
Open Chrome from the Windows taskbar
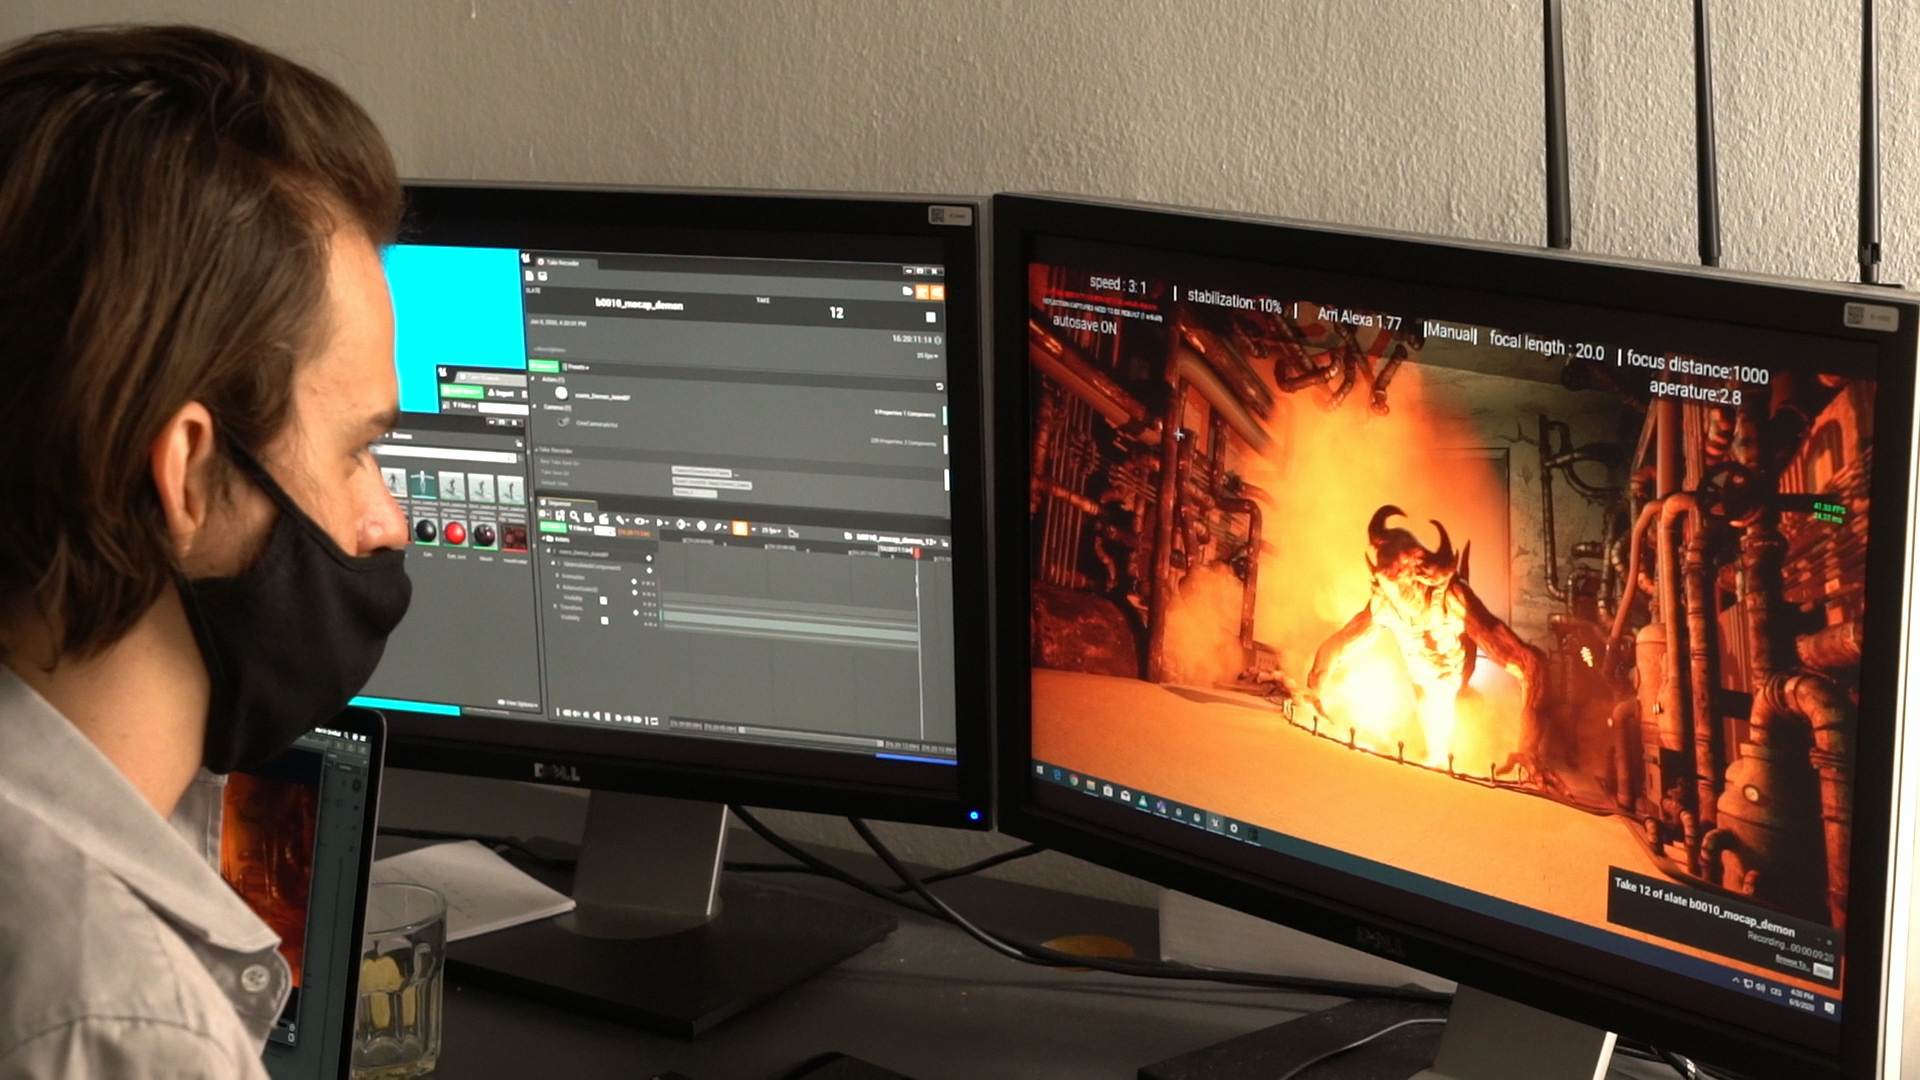pyautogui.click(x=1073, y=779)
